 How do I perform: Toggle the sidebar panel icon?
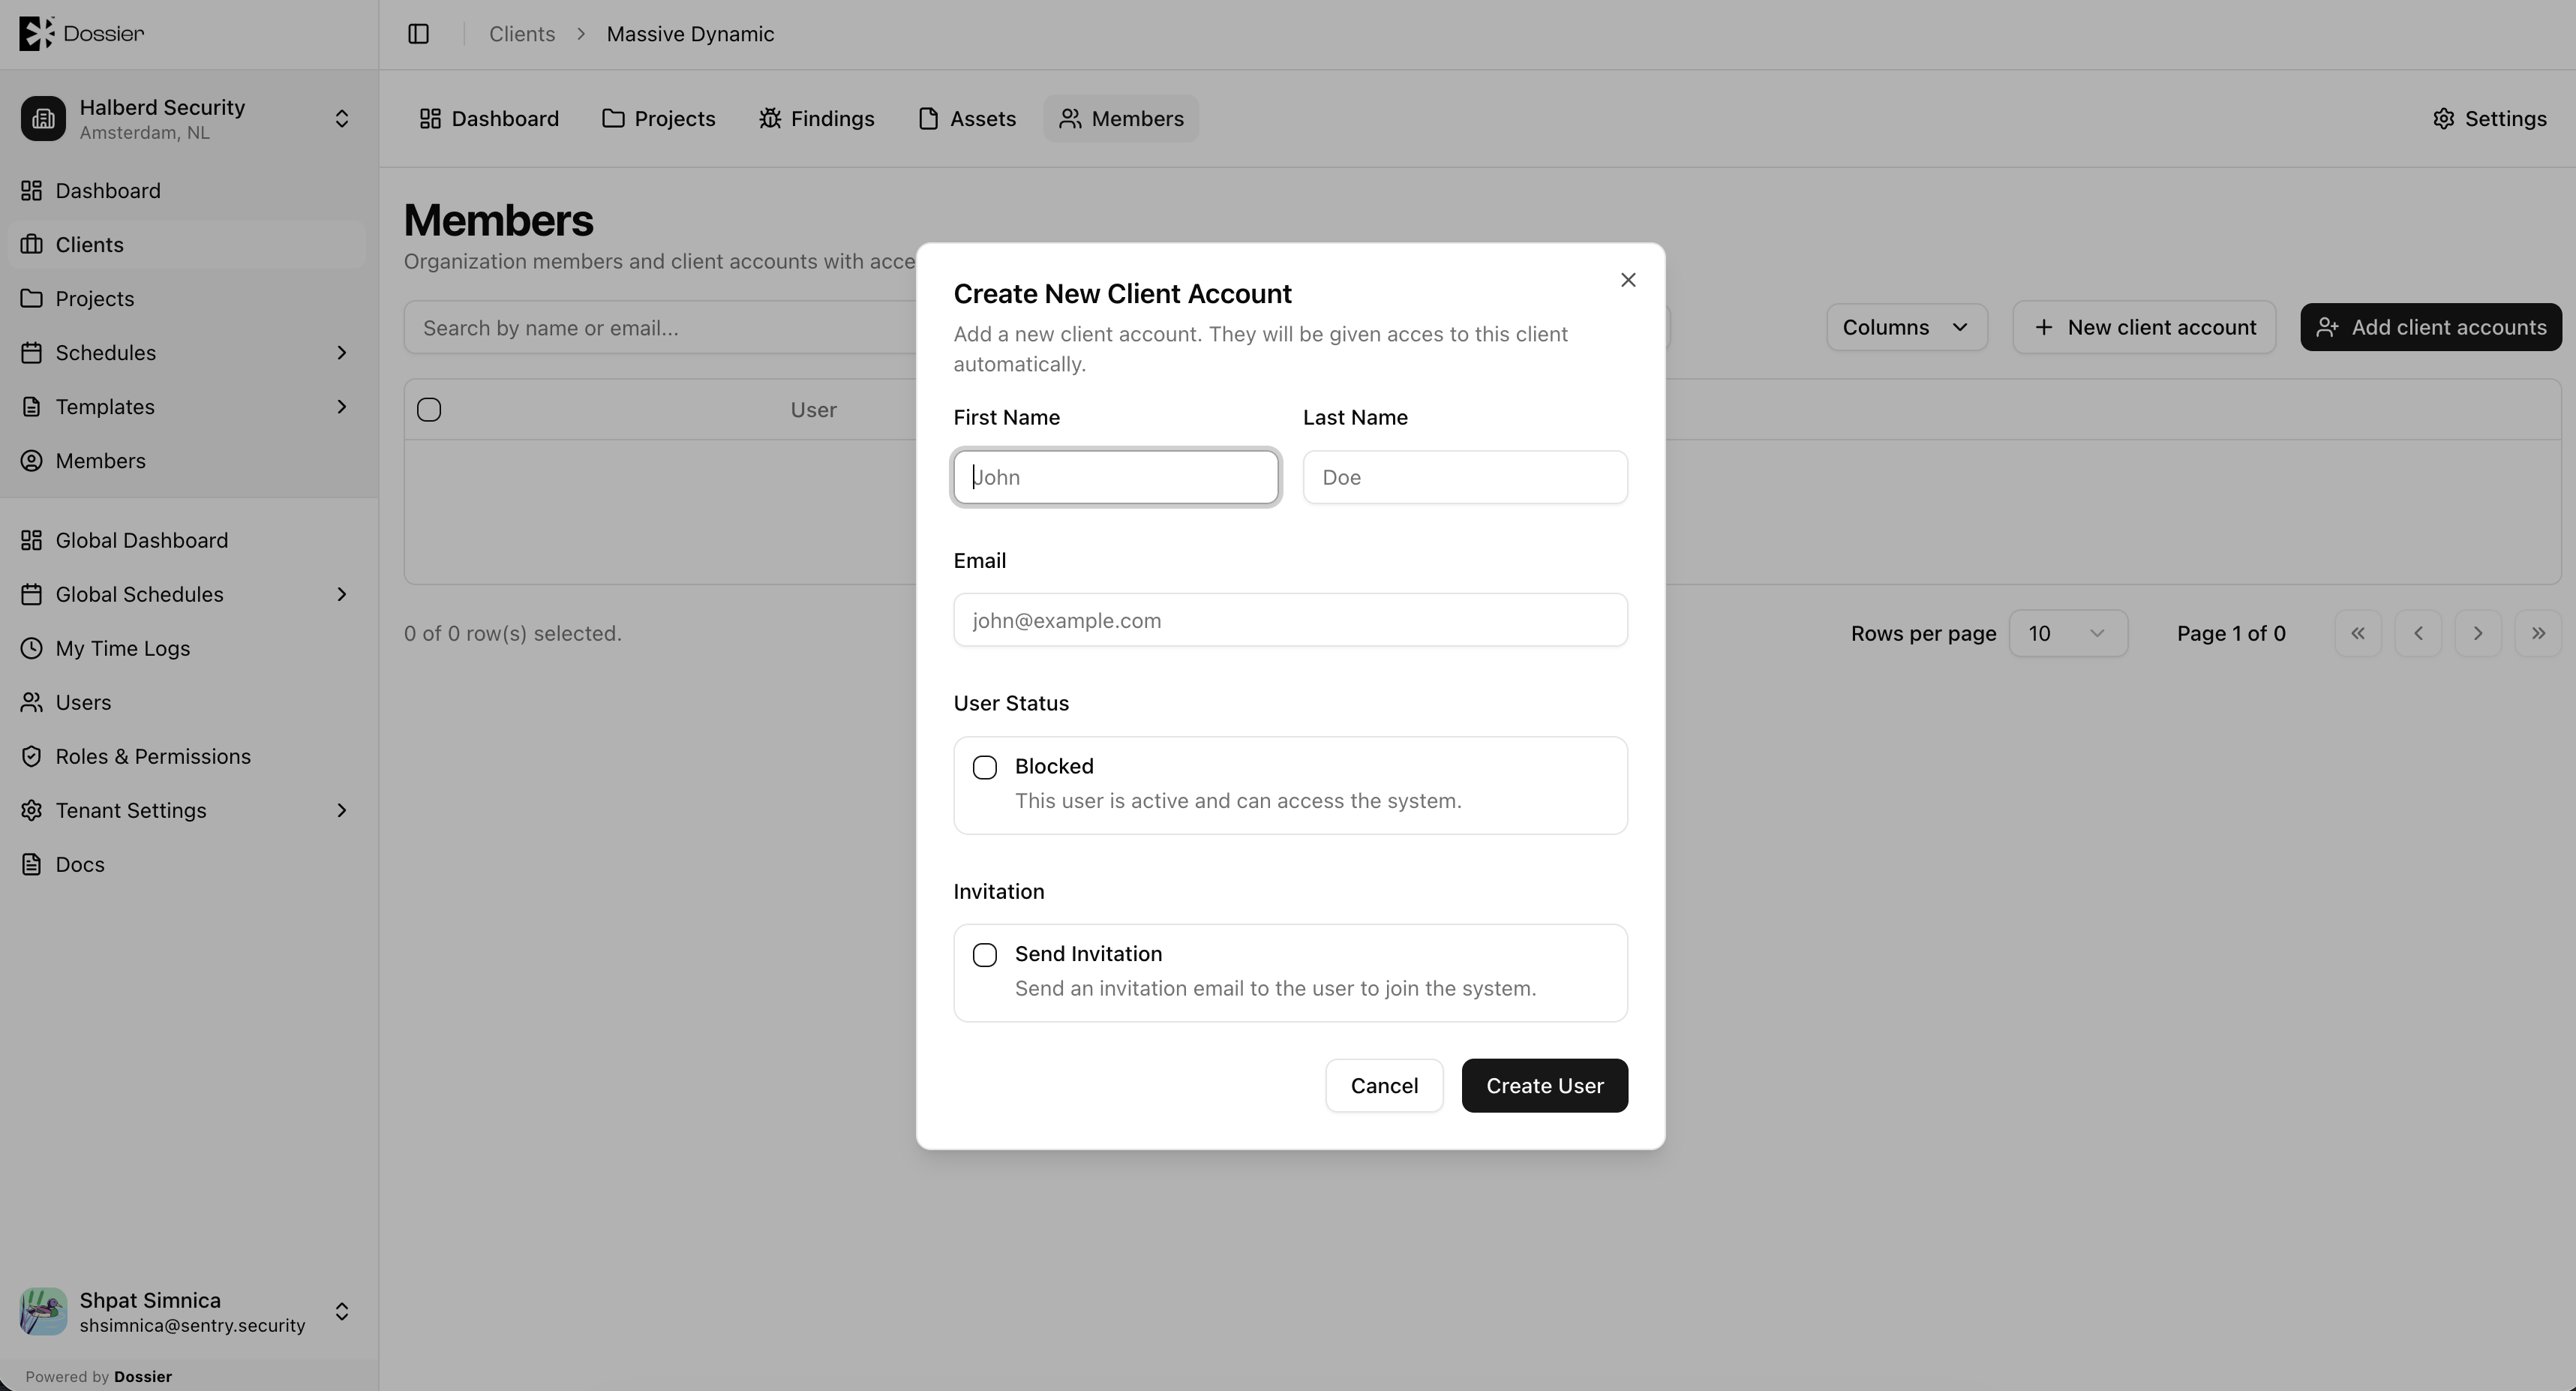click(x=418, y=34)
